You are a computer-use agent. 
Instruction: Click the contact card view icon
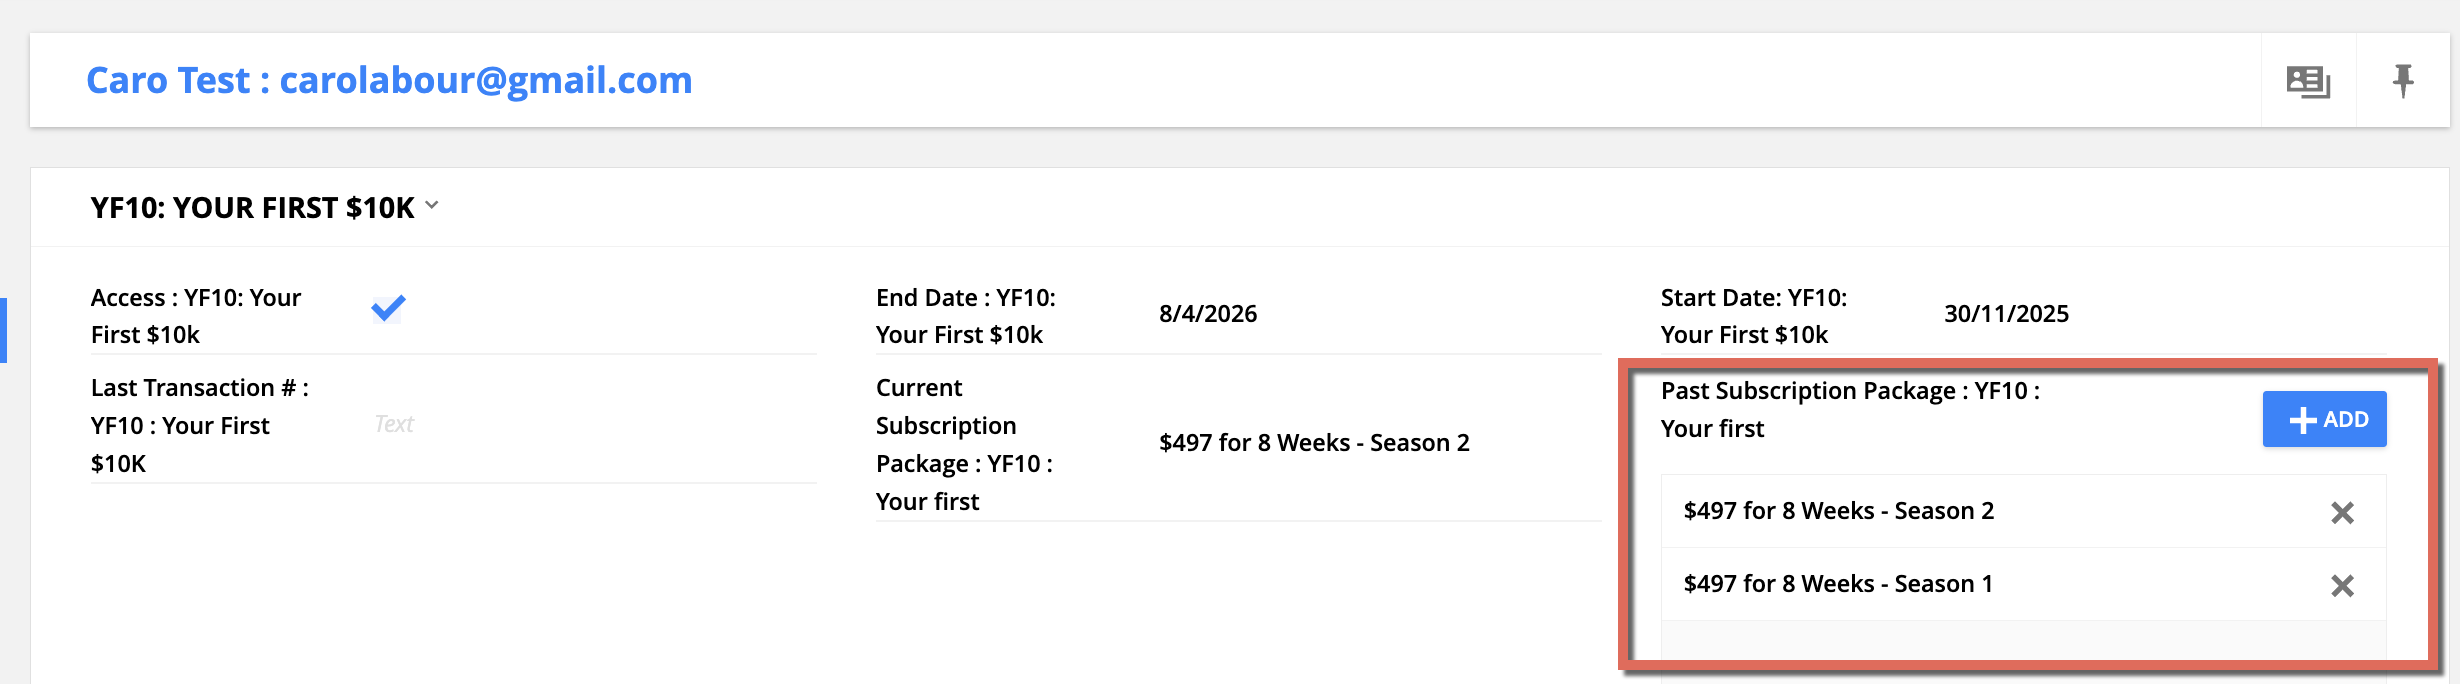[x=2308, y=81]
